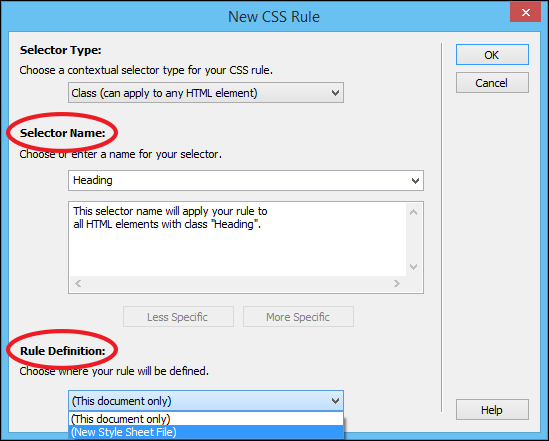Click the description box scroll down arrow
This screenshot has width=549, height=441.
tap(414, 267)
